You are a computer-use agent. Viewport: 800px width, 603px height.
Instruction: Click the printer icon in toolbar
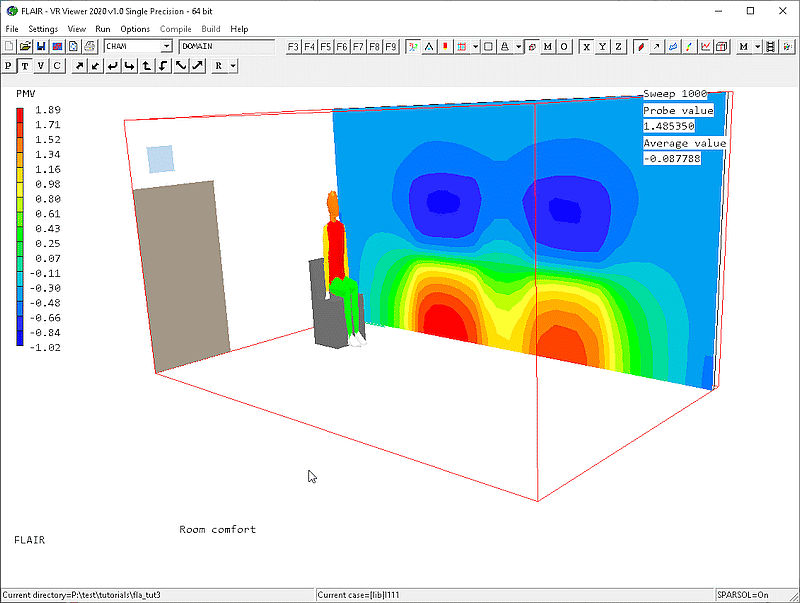[89, 46]
